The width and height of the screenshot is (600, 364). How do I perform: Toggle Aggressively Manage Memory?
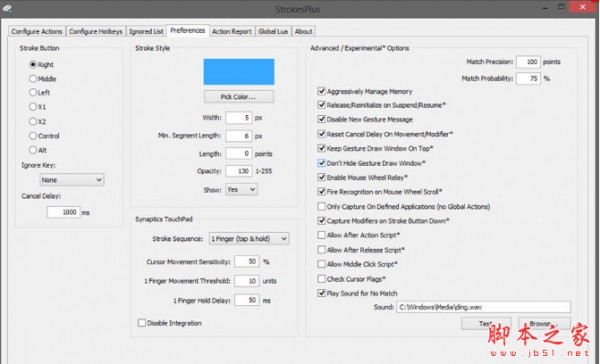[x=365, y=91]
